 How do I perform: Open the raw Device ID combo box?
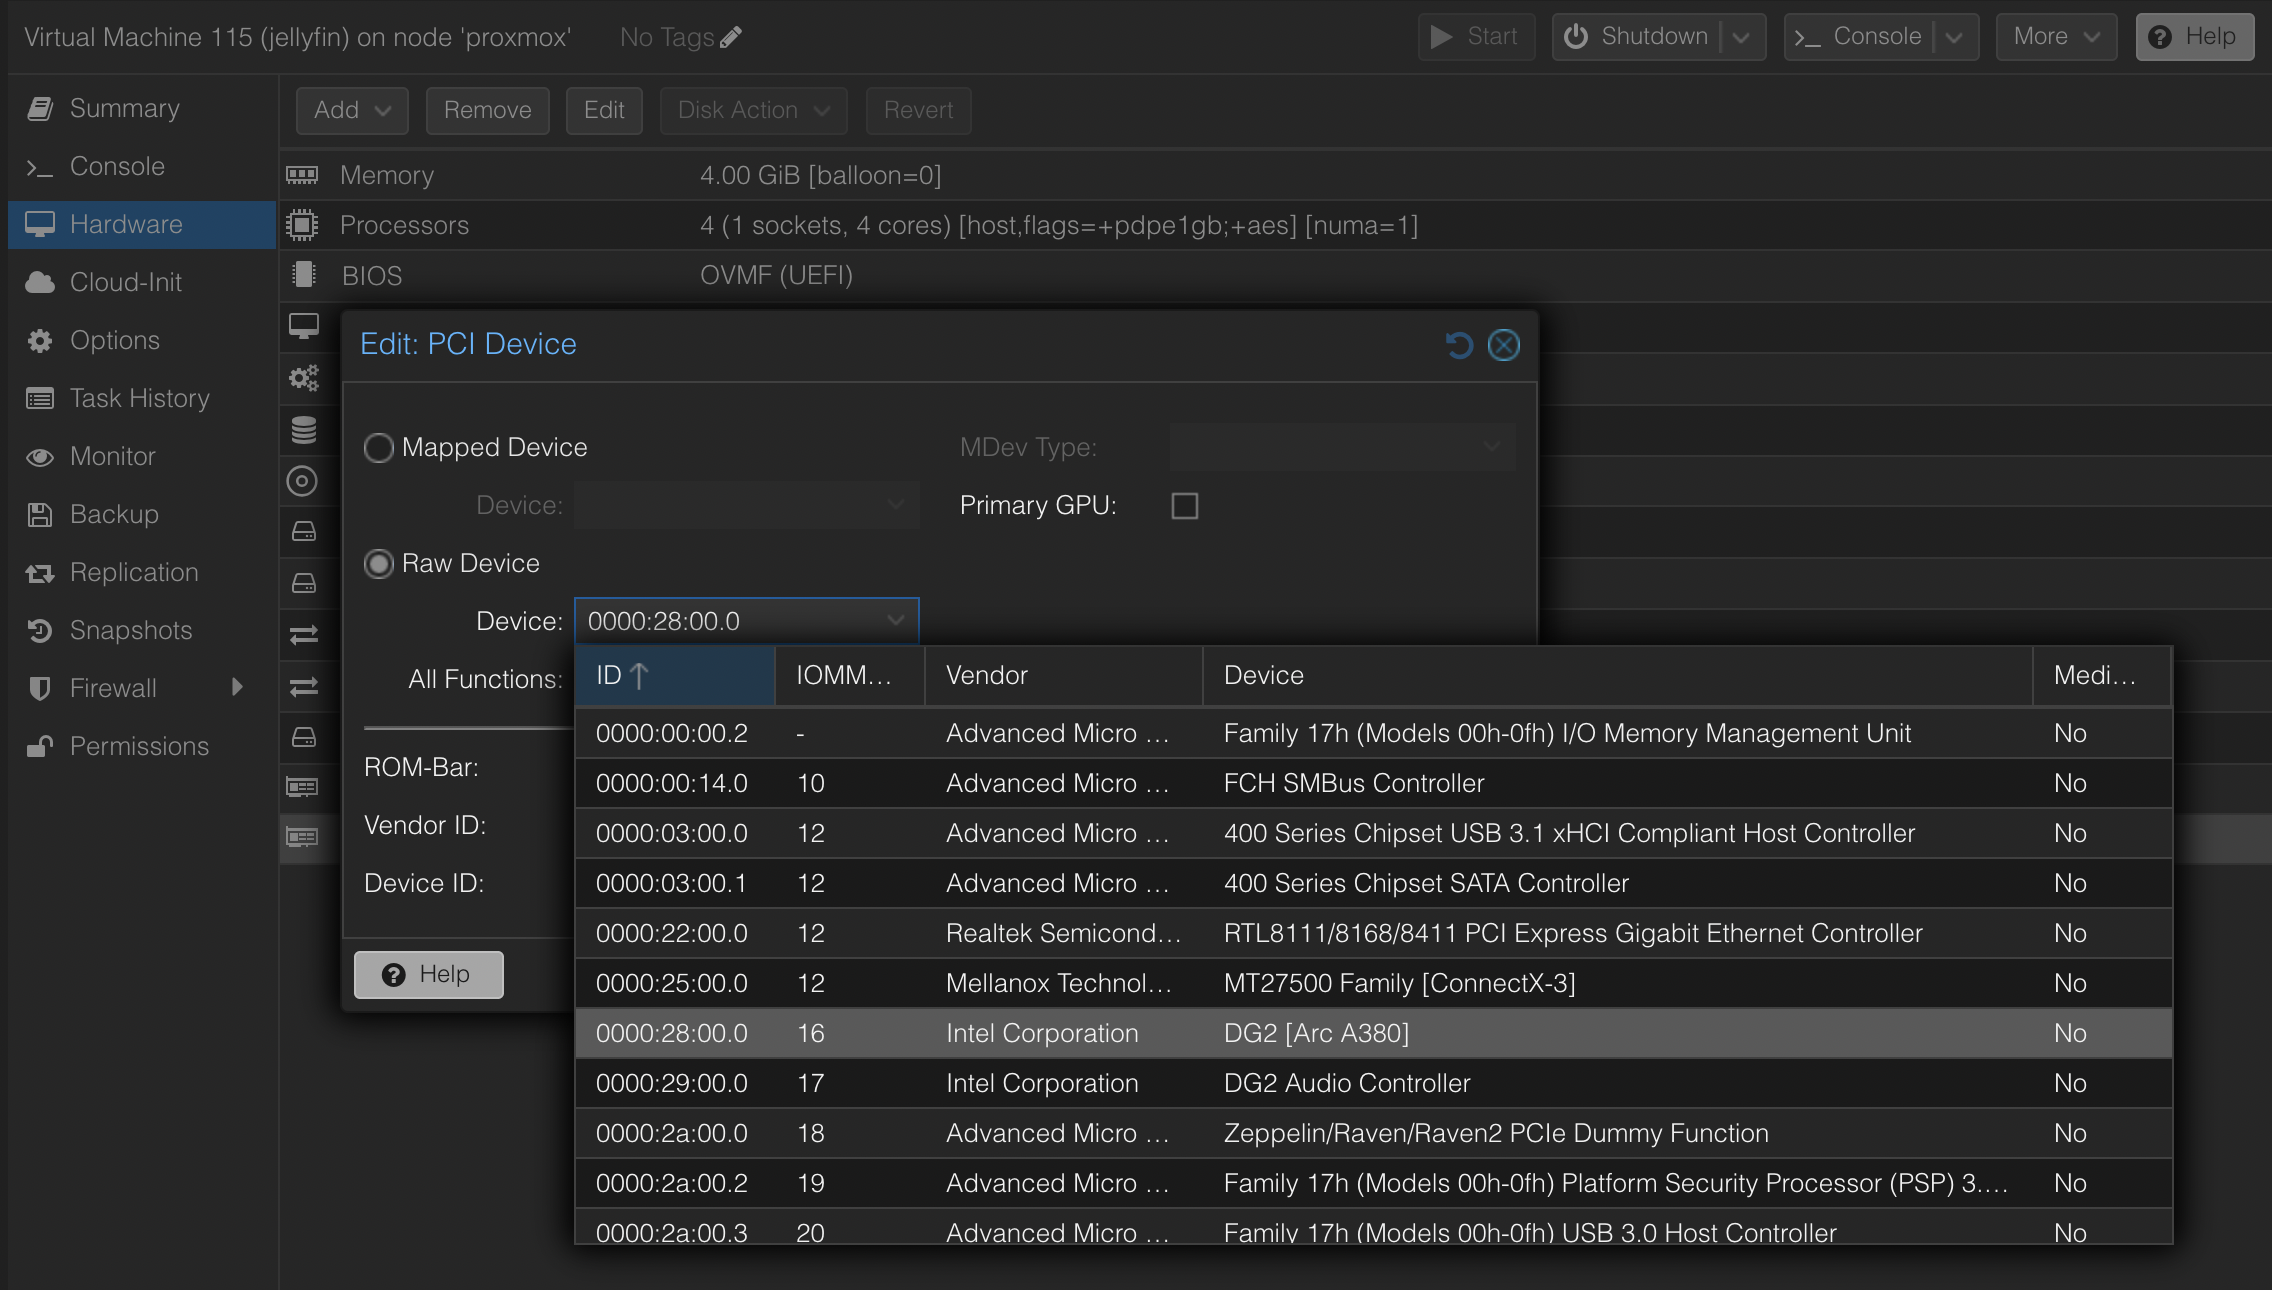pyautogui.click(x=746, y=621)
